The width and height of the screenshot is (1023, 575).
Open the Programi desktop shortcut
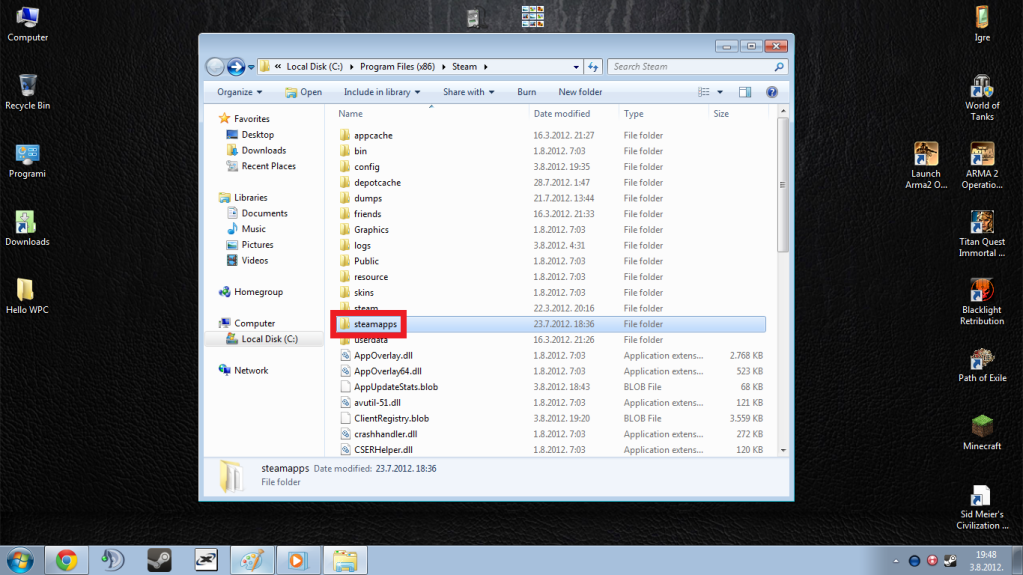click(27, 161)
